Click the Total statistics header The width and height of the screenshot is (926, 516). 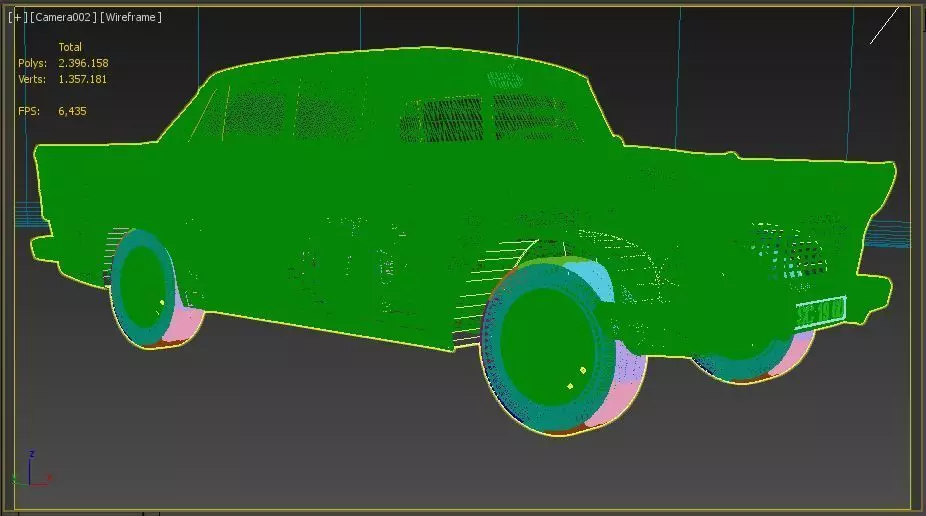[70, 47]
